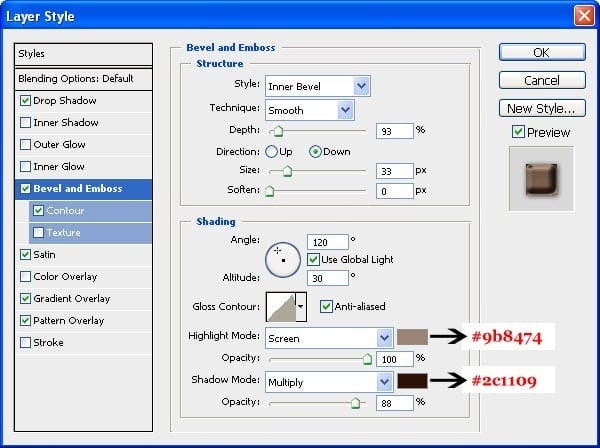The width and height of the screenshot is (600, 448).
Task: Toggle the Use Global Light checkbox
Action: [x=313, y=260]
